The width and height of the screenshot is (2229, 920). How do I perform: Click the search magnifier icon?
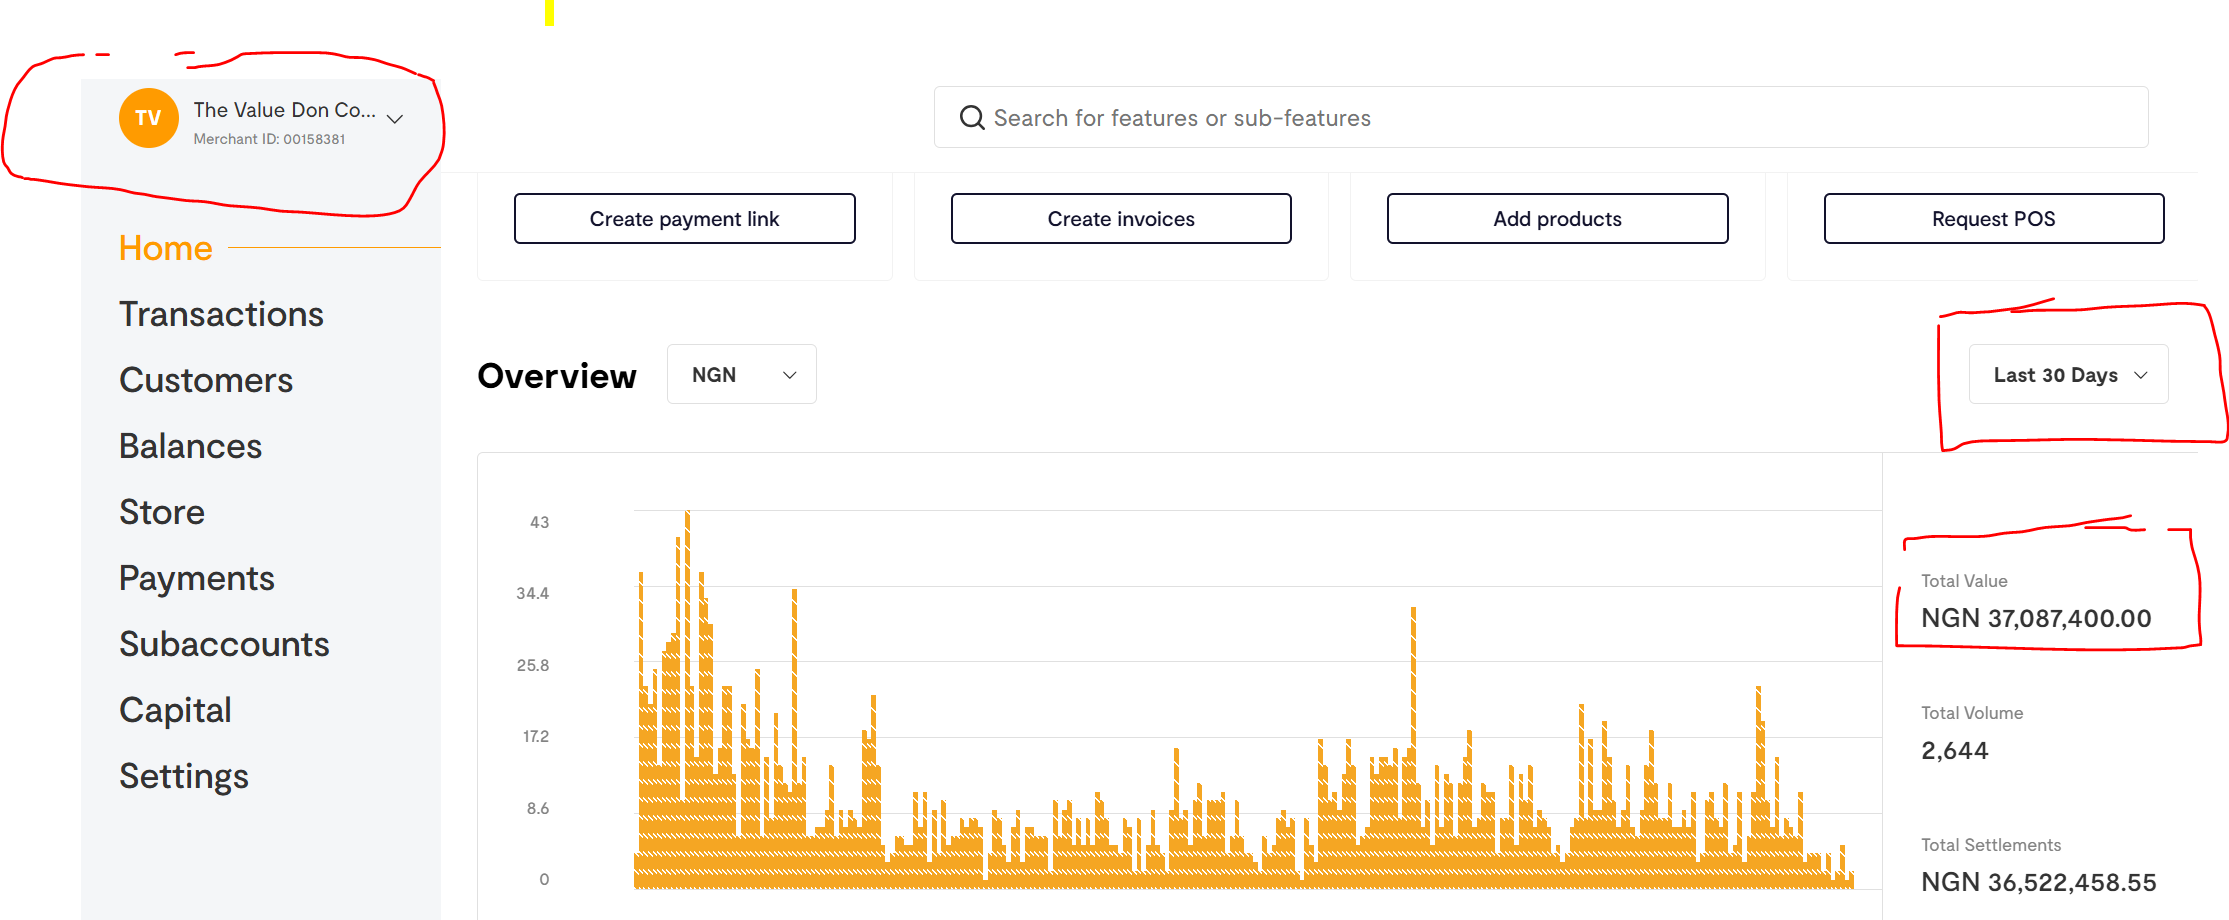971,118
